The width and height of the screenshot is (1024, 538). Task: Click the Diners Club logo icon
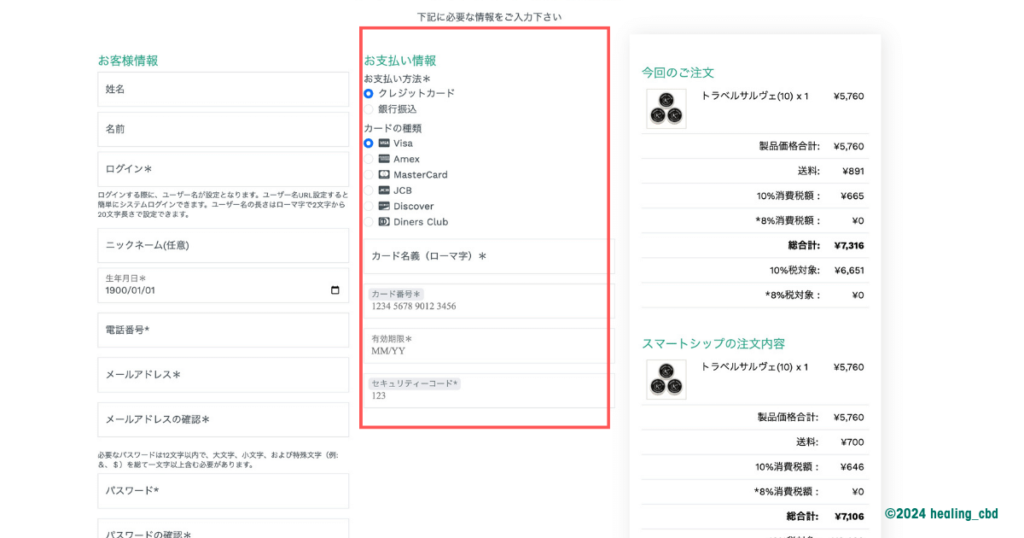coord(384,222)
